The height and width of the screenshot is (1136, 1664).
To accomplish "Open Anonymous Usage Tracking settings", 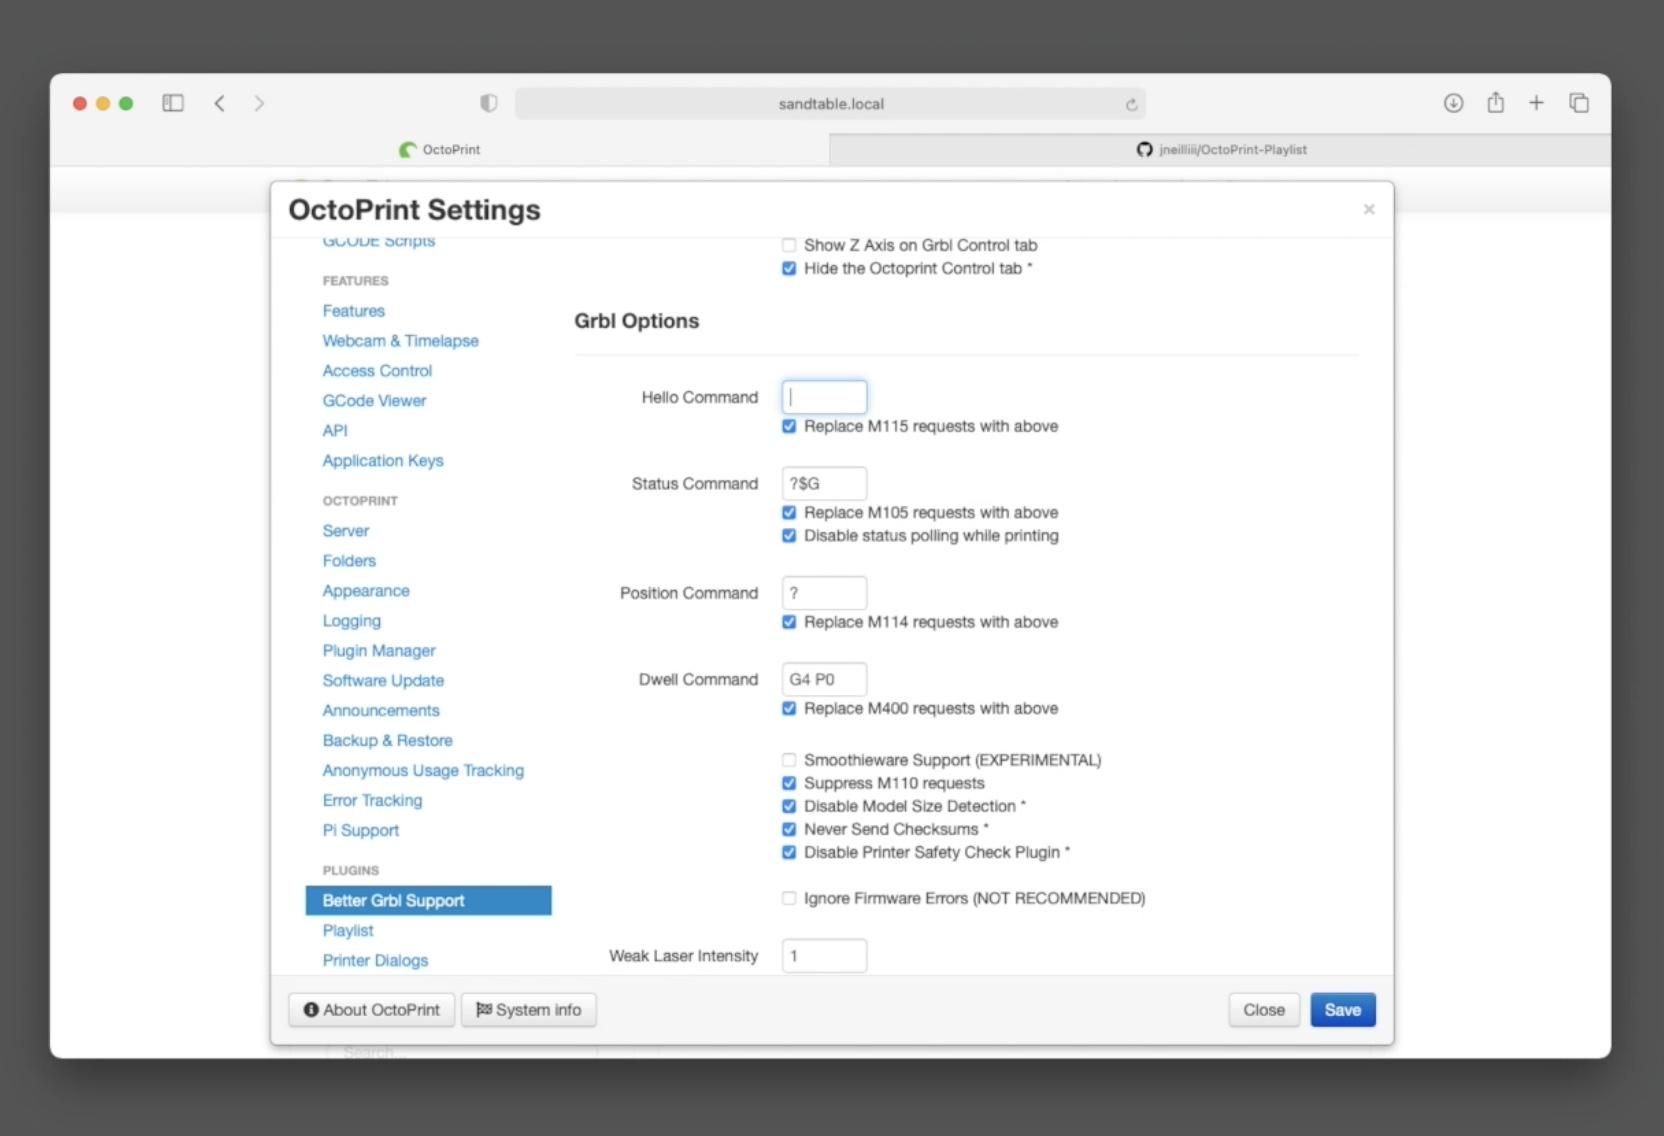I will [x=423, y=771].
